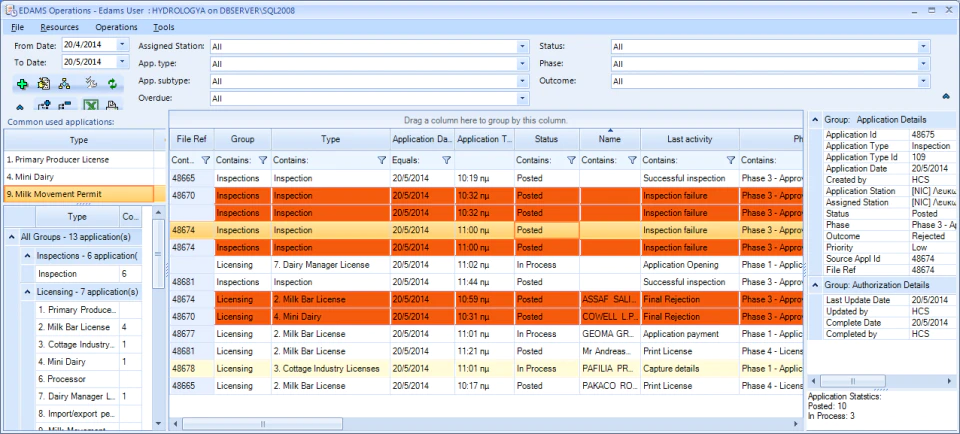Image resolution: width=960 pixels, height=434 pixels.
Task: Collapse the All Groups tree node
Action: pyautogui.click(x=12, y=237)
